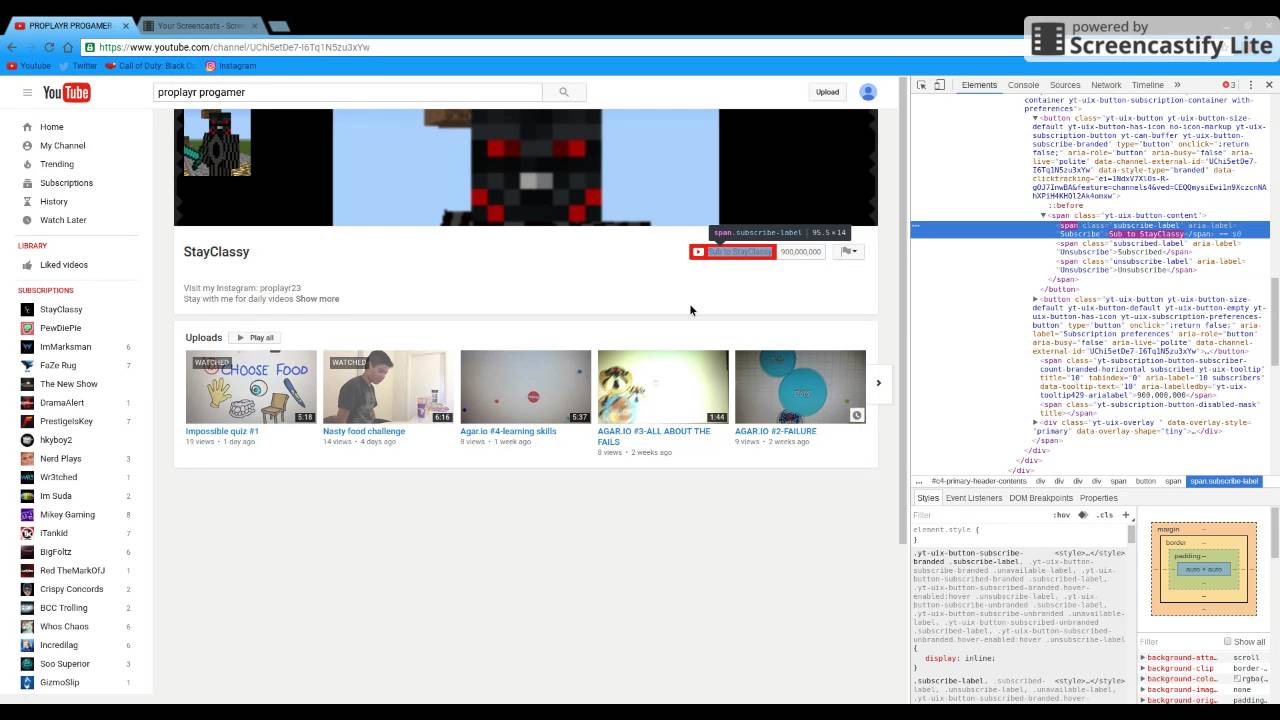This screenshot has height=720, width=1280.
Task: Expand breadcrumb ellipsis in DevTools
Action: (x=919, y=481)
